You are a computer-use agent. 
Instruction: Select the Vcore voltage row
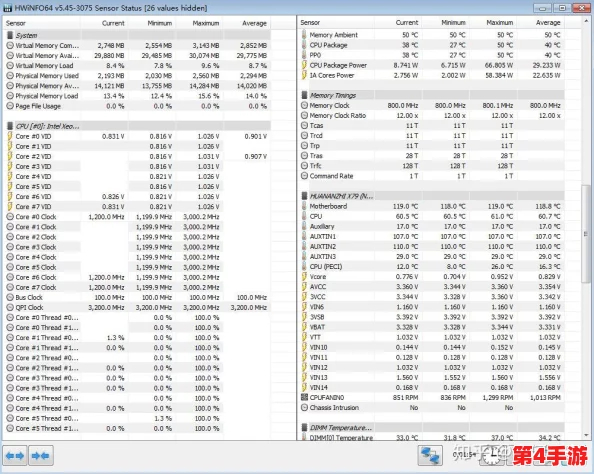point(432,277)
